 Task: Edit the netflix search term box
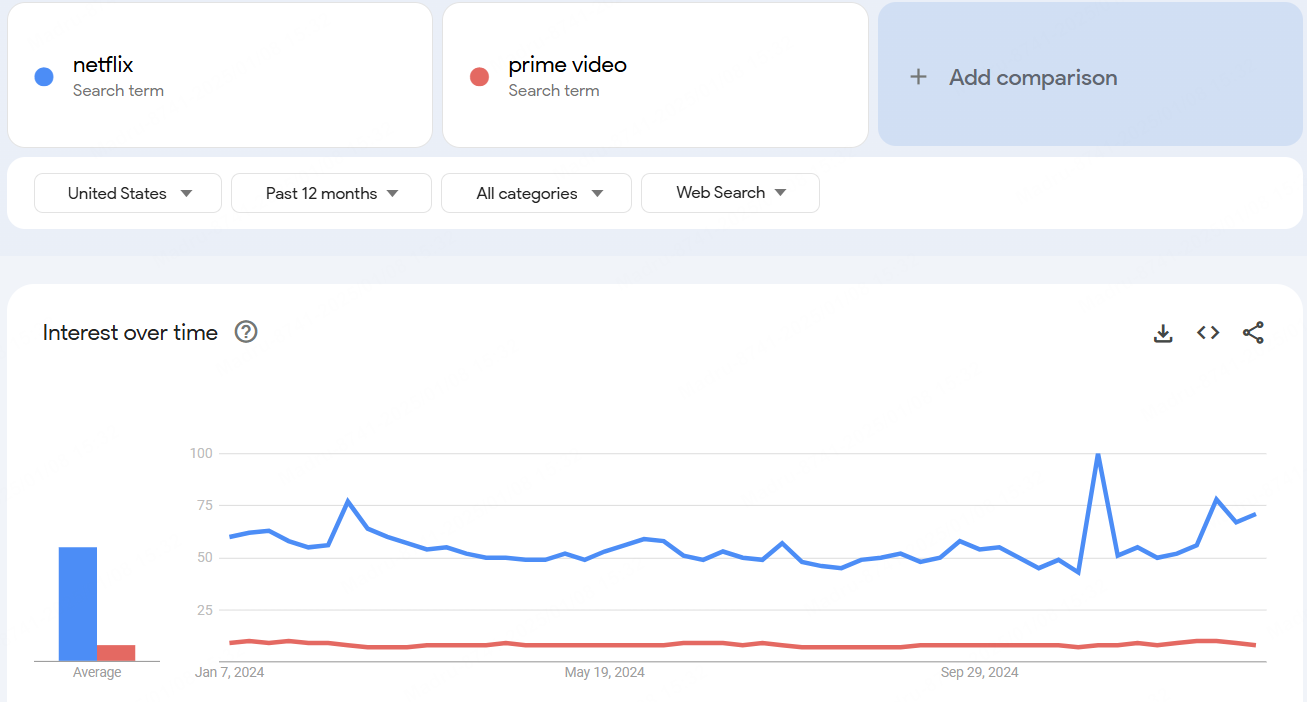(220, 75)
